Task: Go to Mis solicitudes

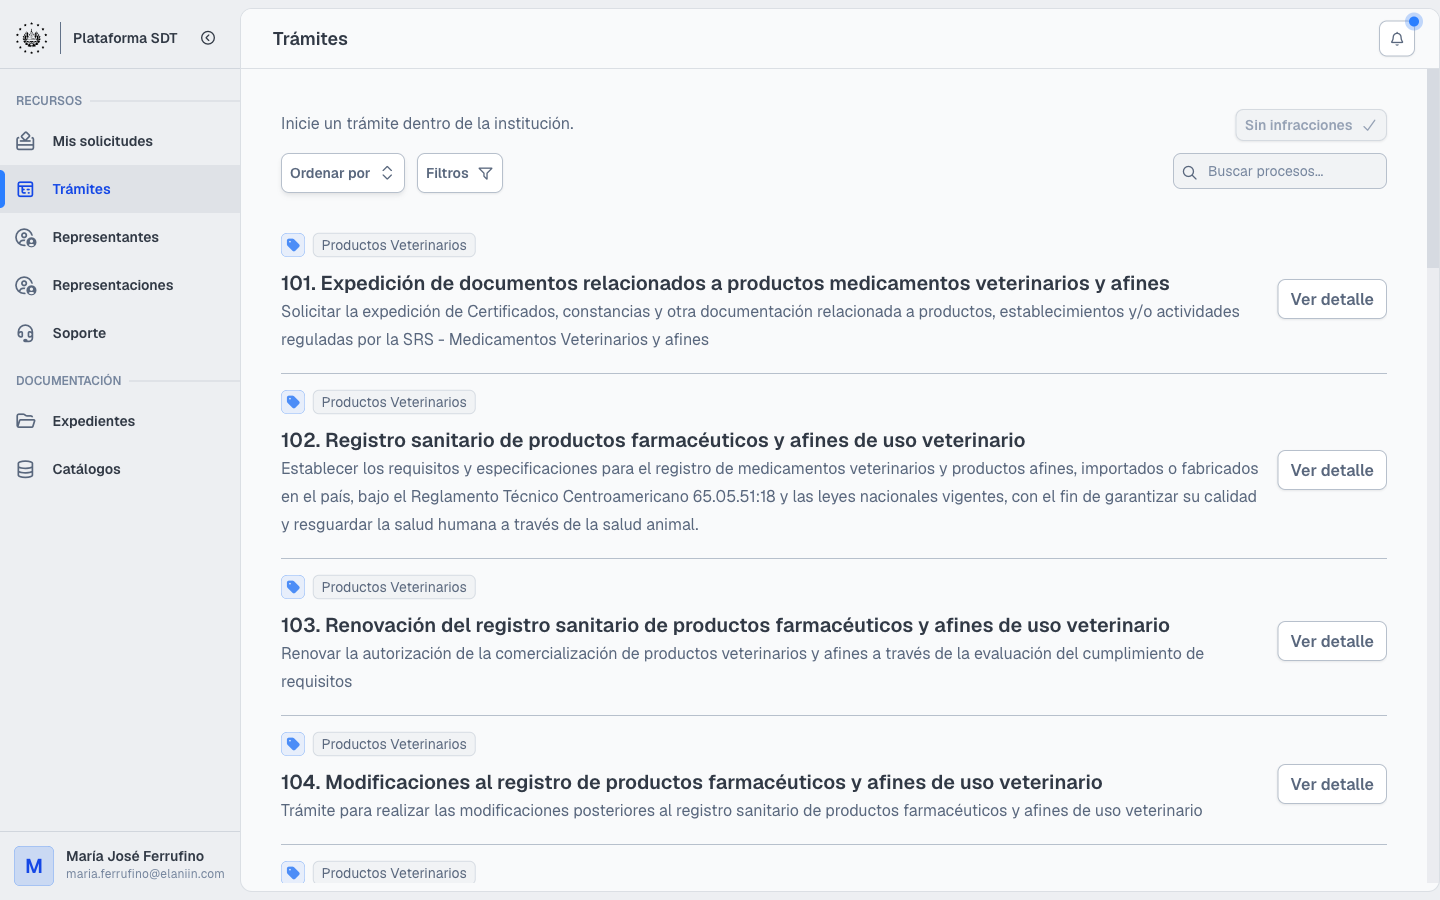Action: (x=120, y=141)
